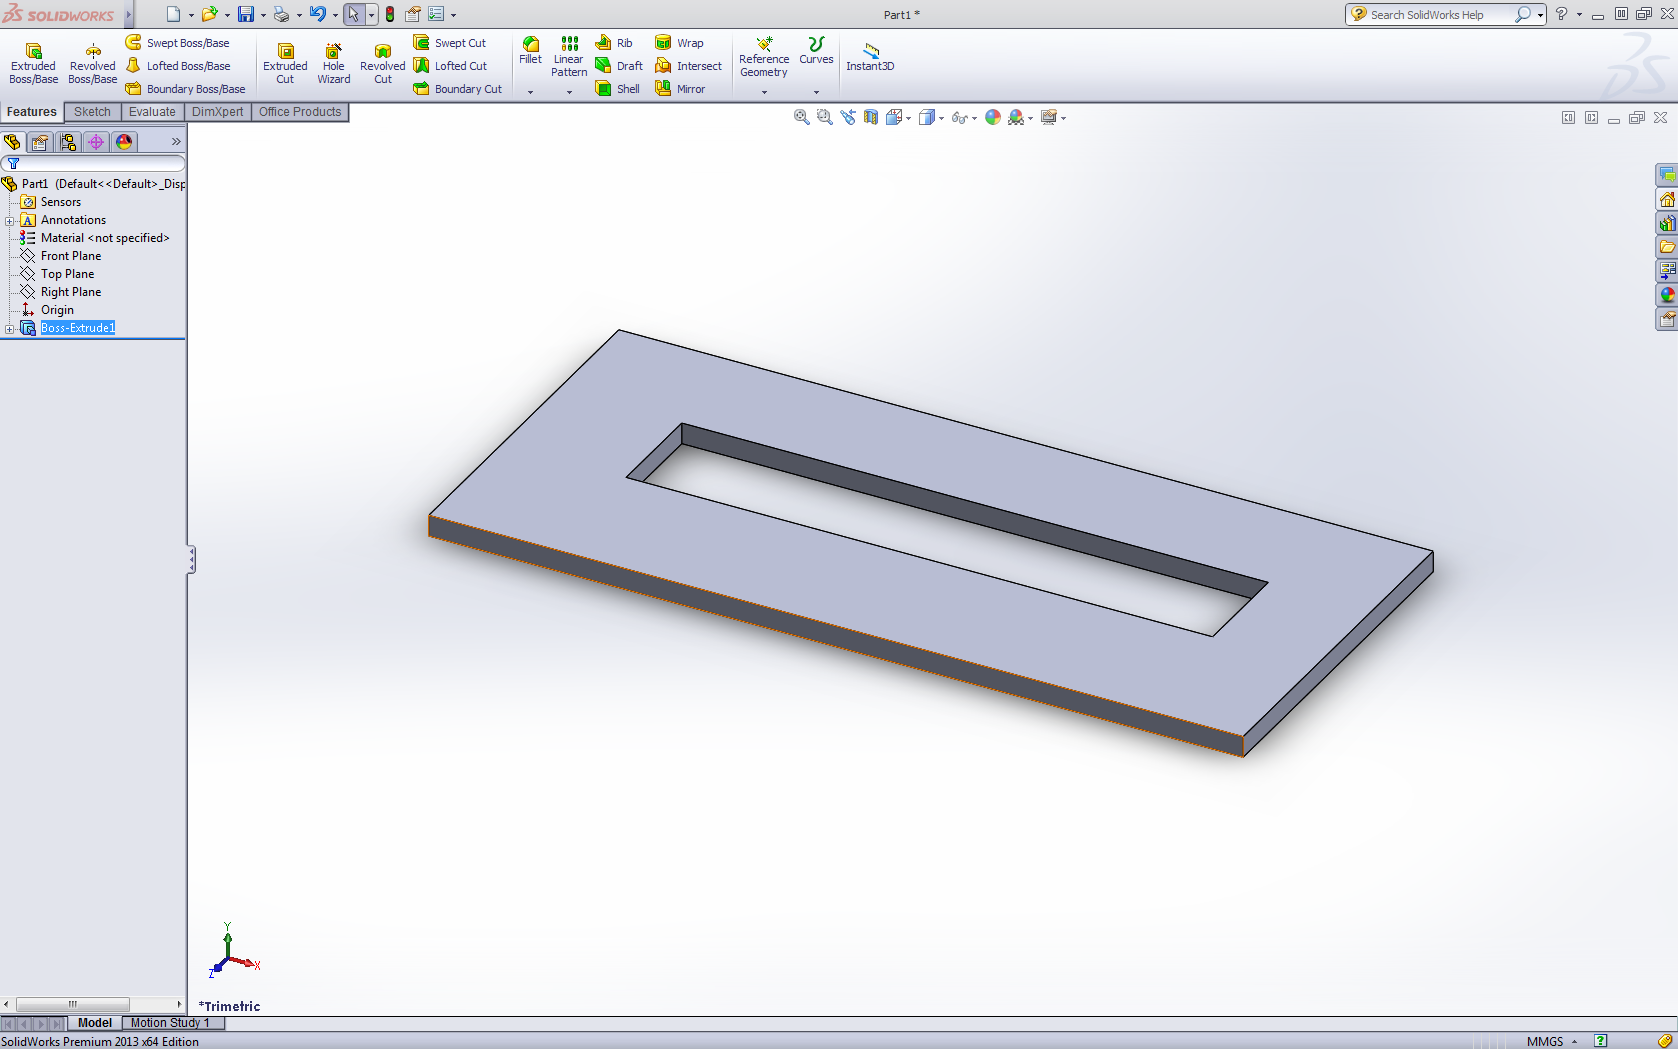Open the MMGS unit system menu
Screen dimensions: 1678x1049
pos(1552,1042)
